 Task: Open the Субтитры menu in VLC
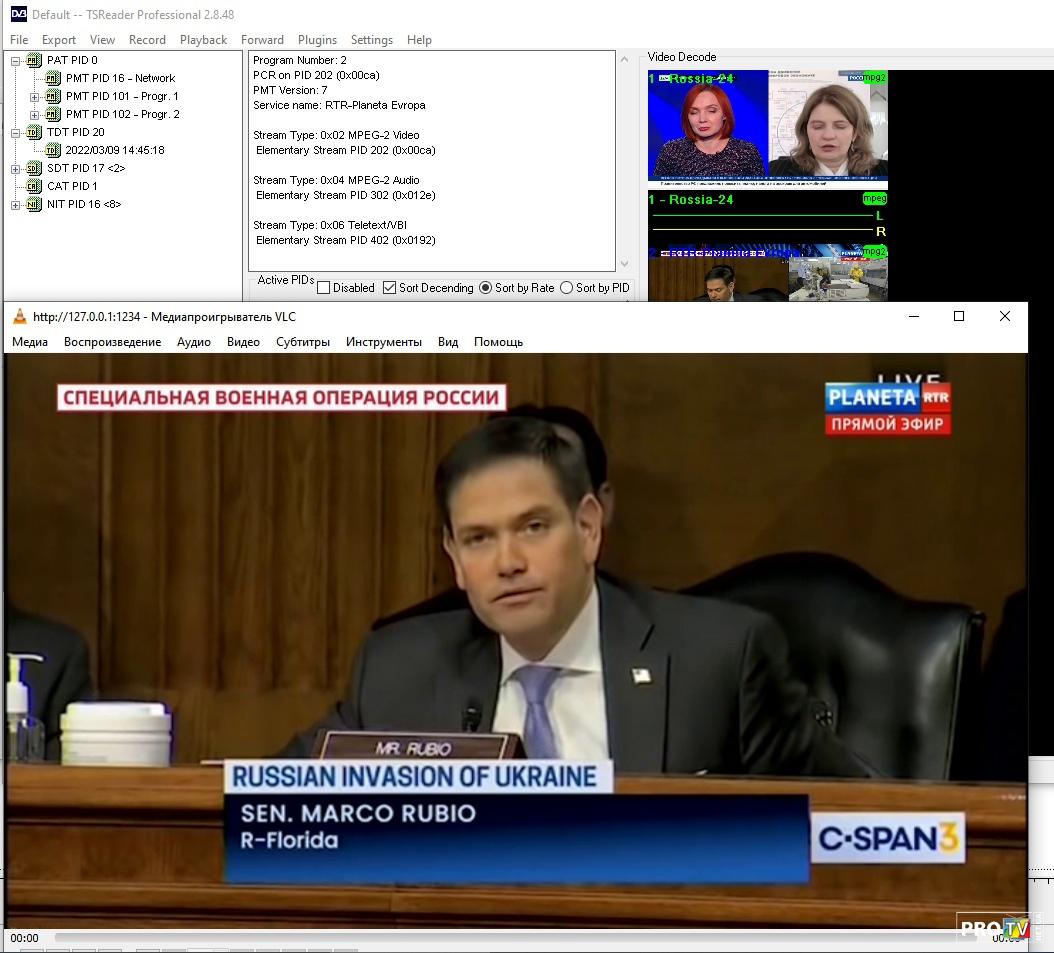coord(302,342)
